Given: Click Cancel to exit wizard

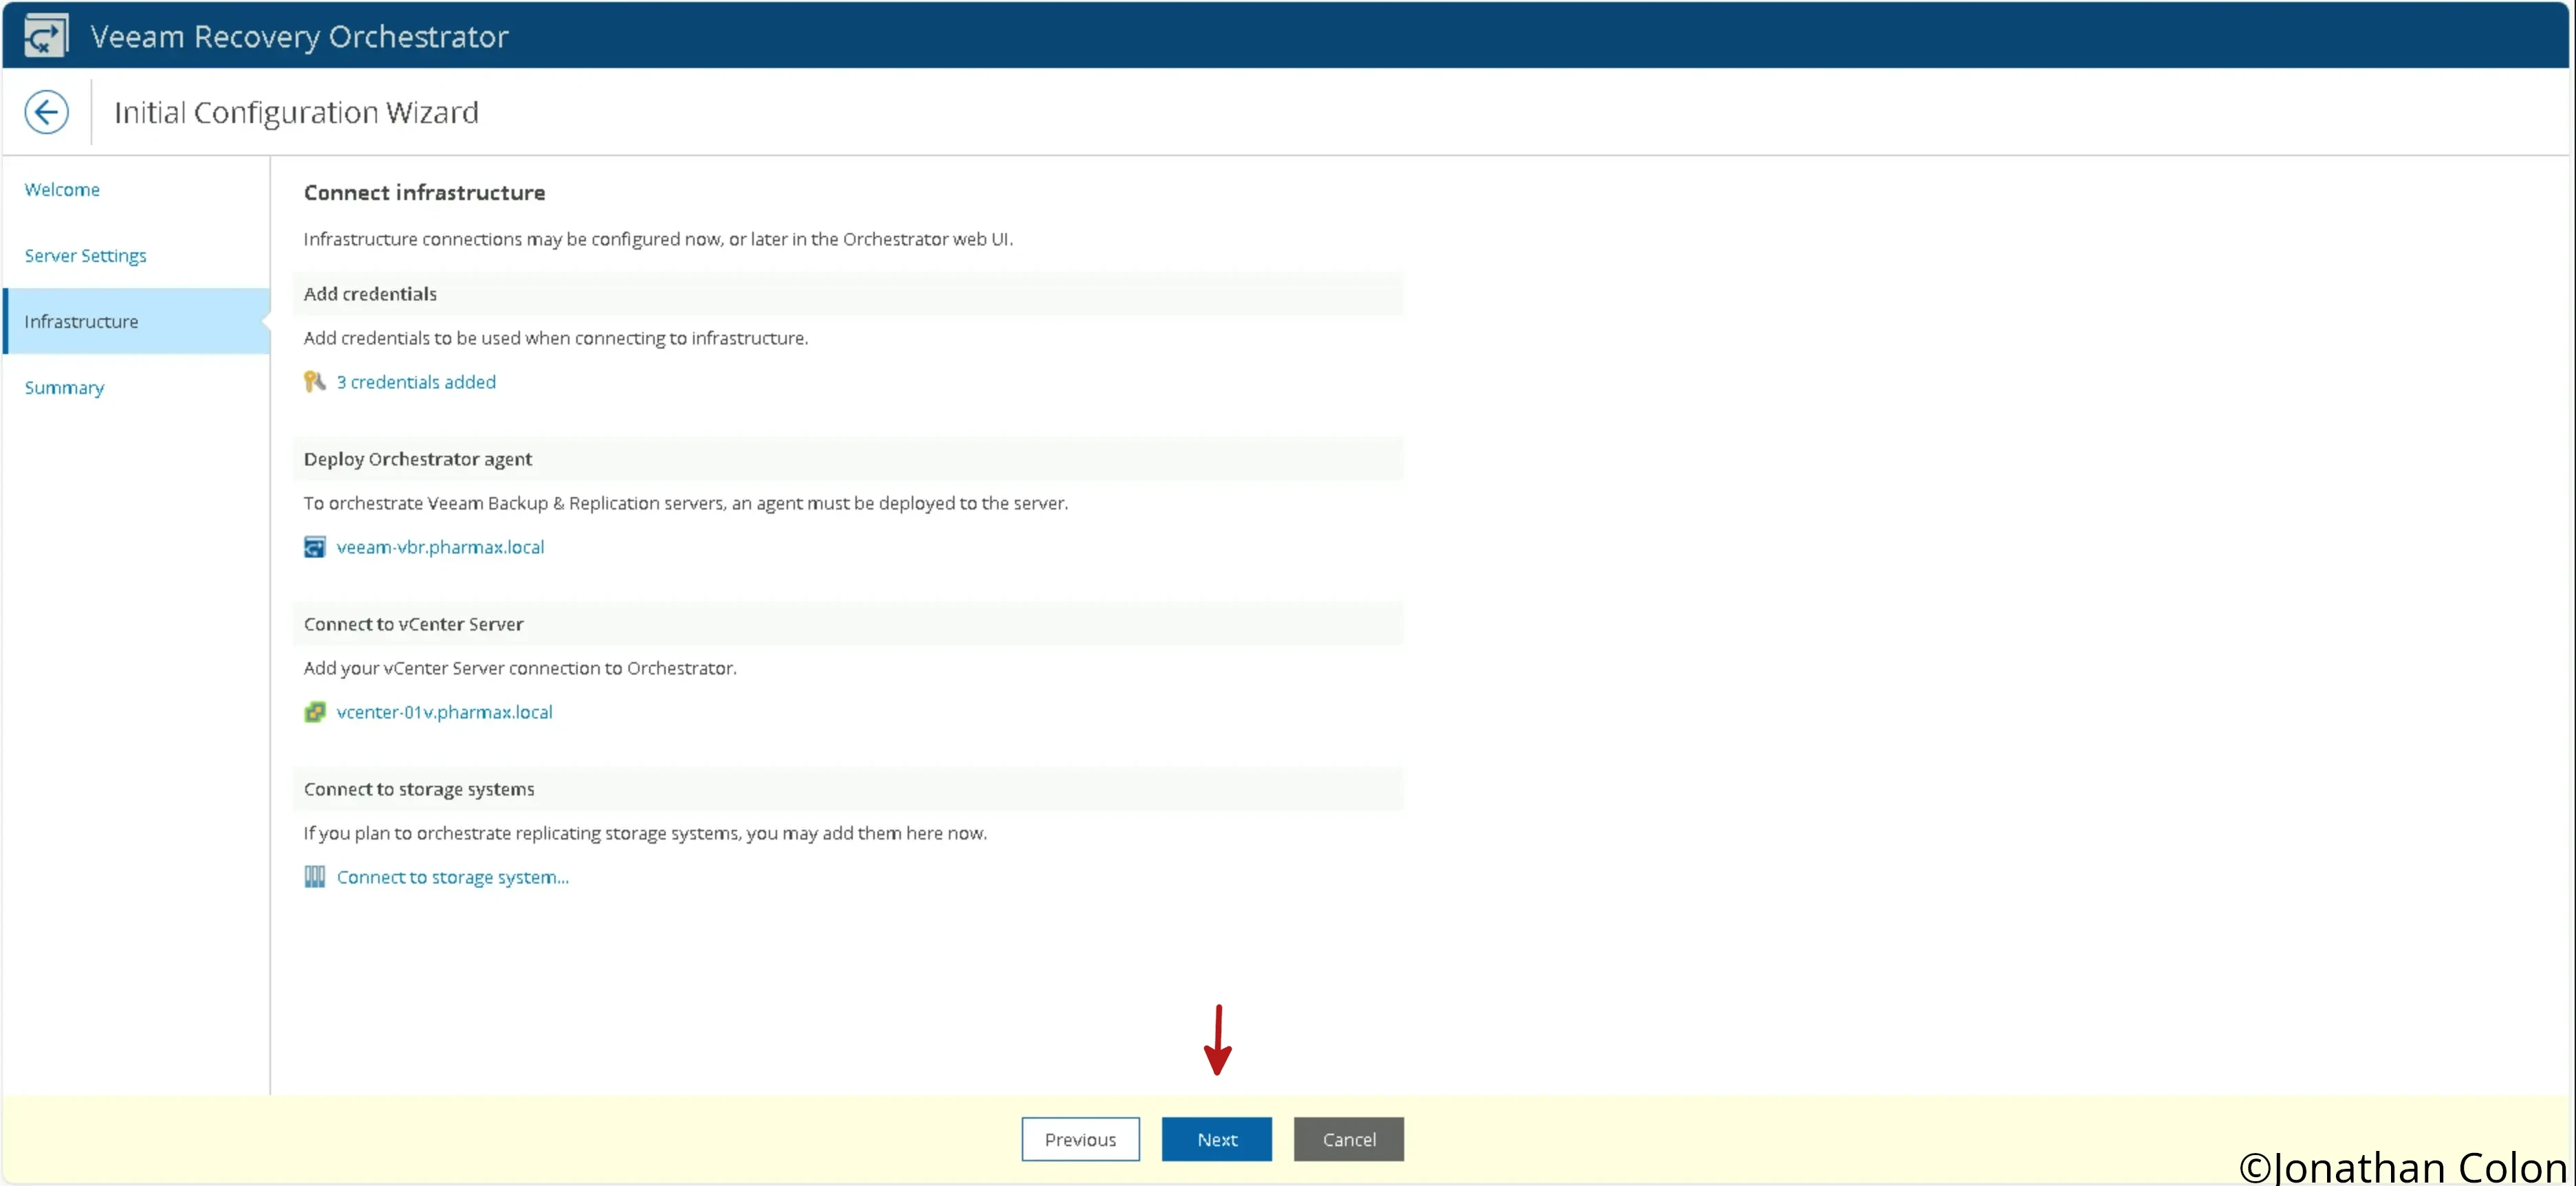Looking at the screenshot, I should [1349, 1139].
